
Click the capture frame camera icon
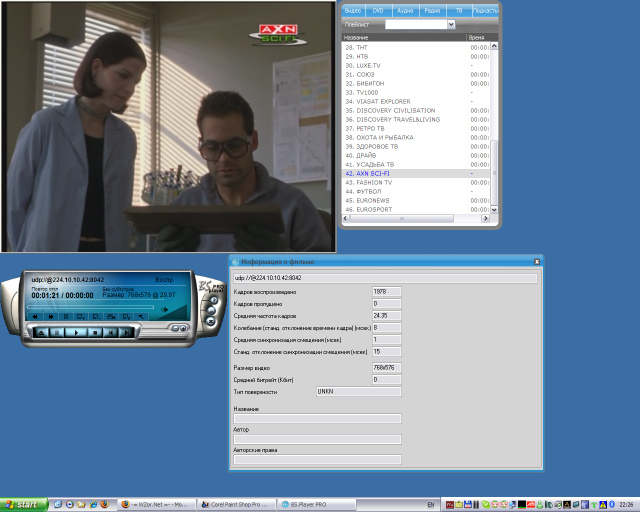point(111,316)
